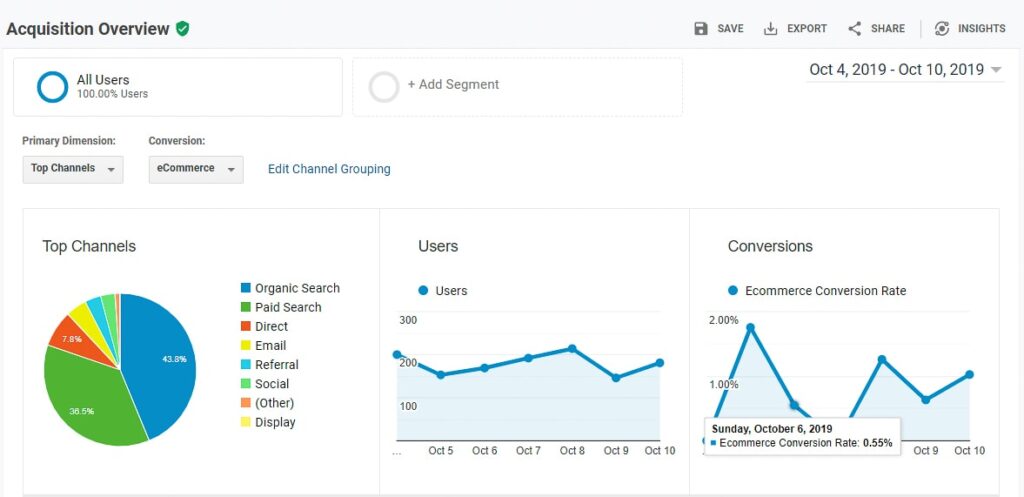The width and height of the screenshot is (1024, 497).
Task: Expand the date range picker
Action: point(906,70)
